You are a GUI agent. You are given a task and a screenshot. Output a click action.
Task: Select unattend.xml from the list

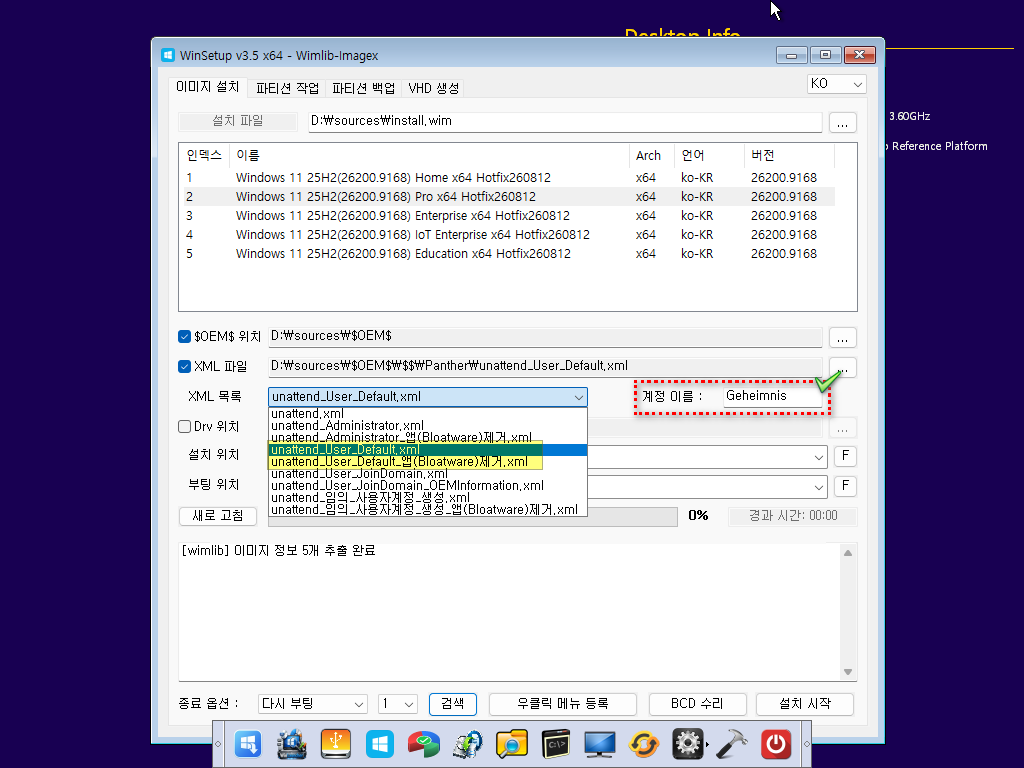(428, 413)
